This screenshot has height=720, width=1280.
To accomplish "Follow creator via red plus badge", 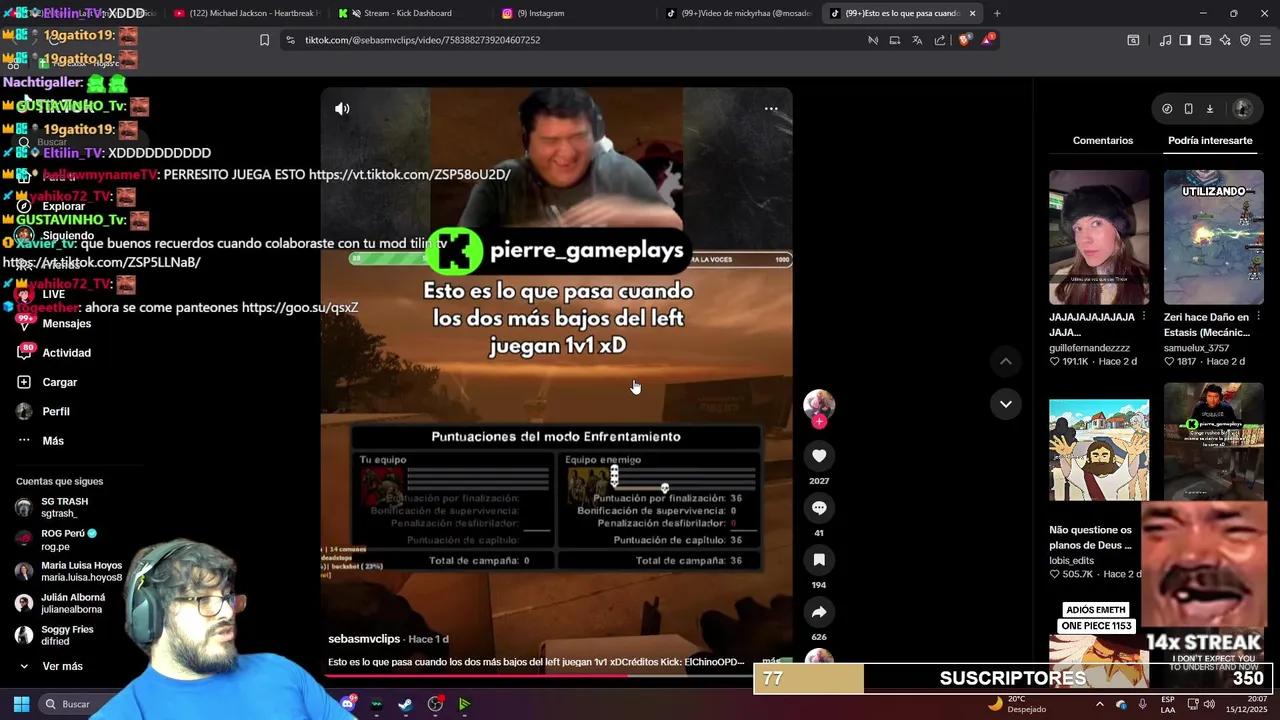I will click(x=819, y=422).
